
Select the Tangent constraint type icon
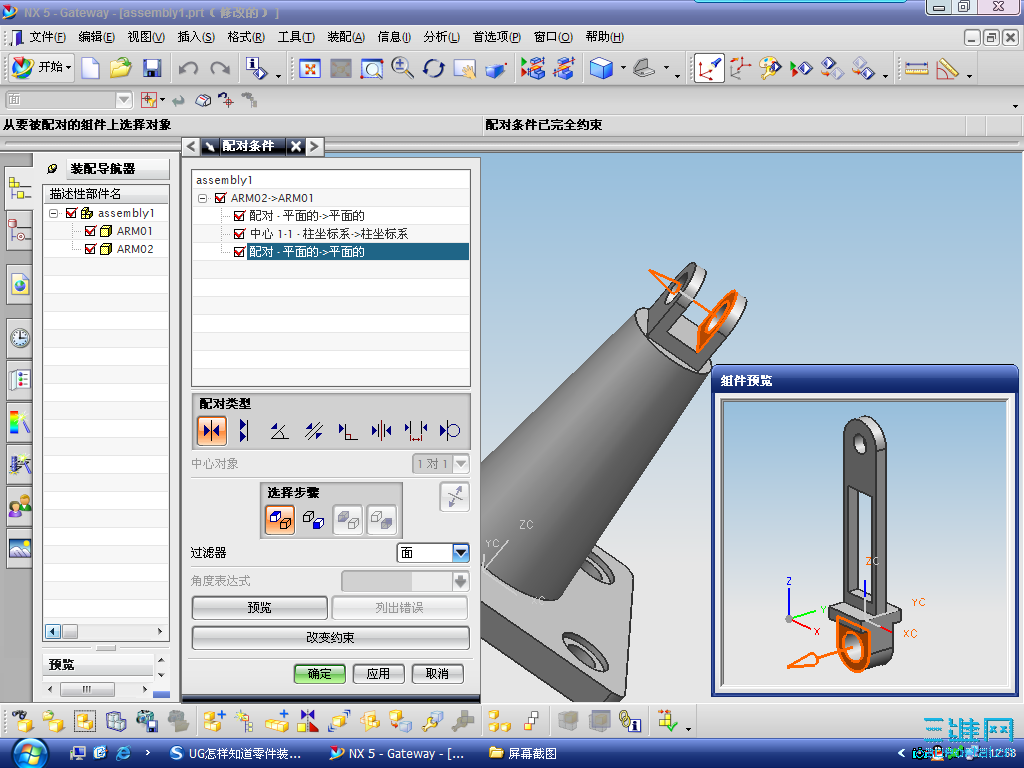(450, 431)
